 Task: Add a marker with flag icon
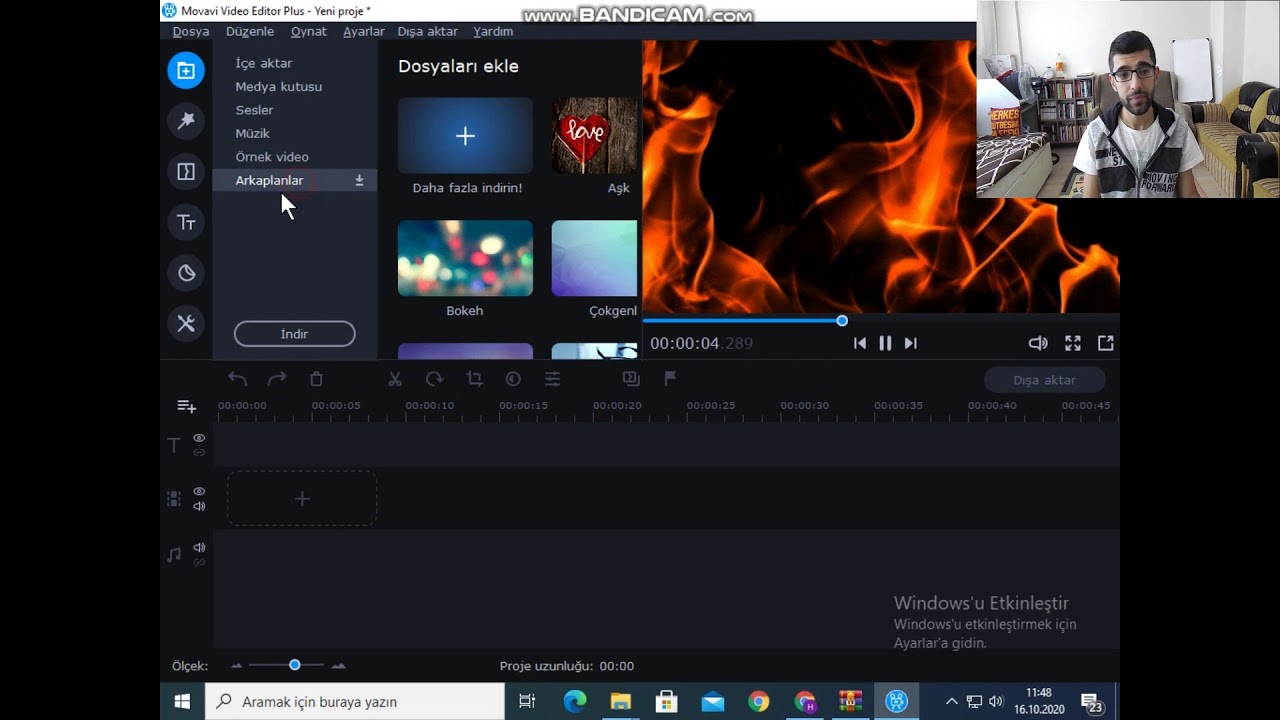670,378
